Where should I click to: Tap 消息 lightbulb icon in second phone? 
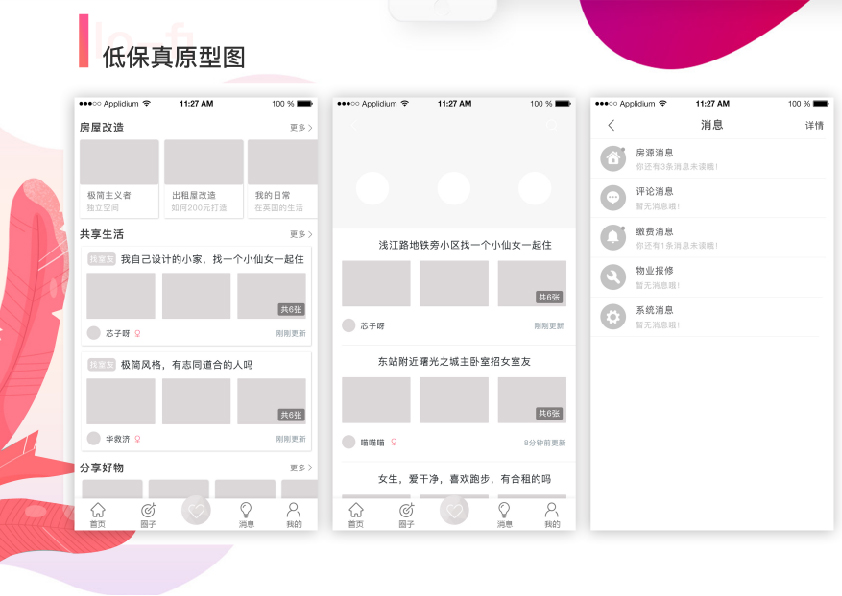click(504, 509)
